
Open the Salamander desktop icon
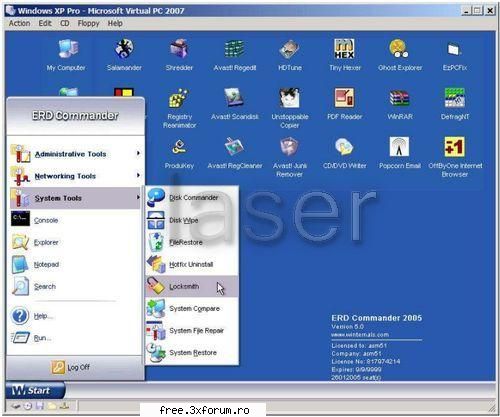pyautogui.click(x=124, y=55)
